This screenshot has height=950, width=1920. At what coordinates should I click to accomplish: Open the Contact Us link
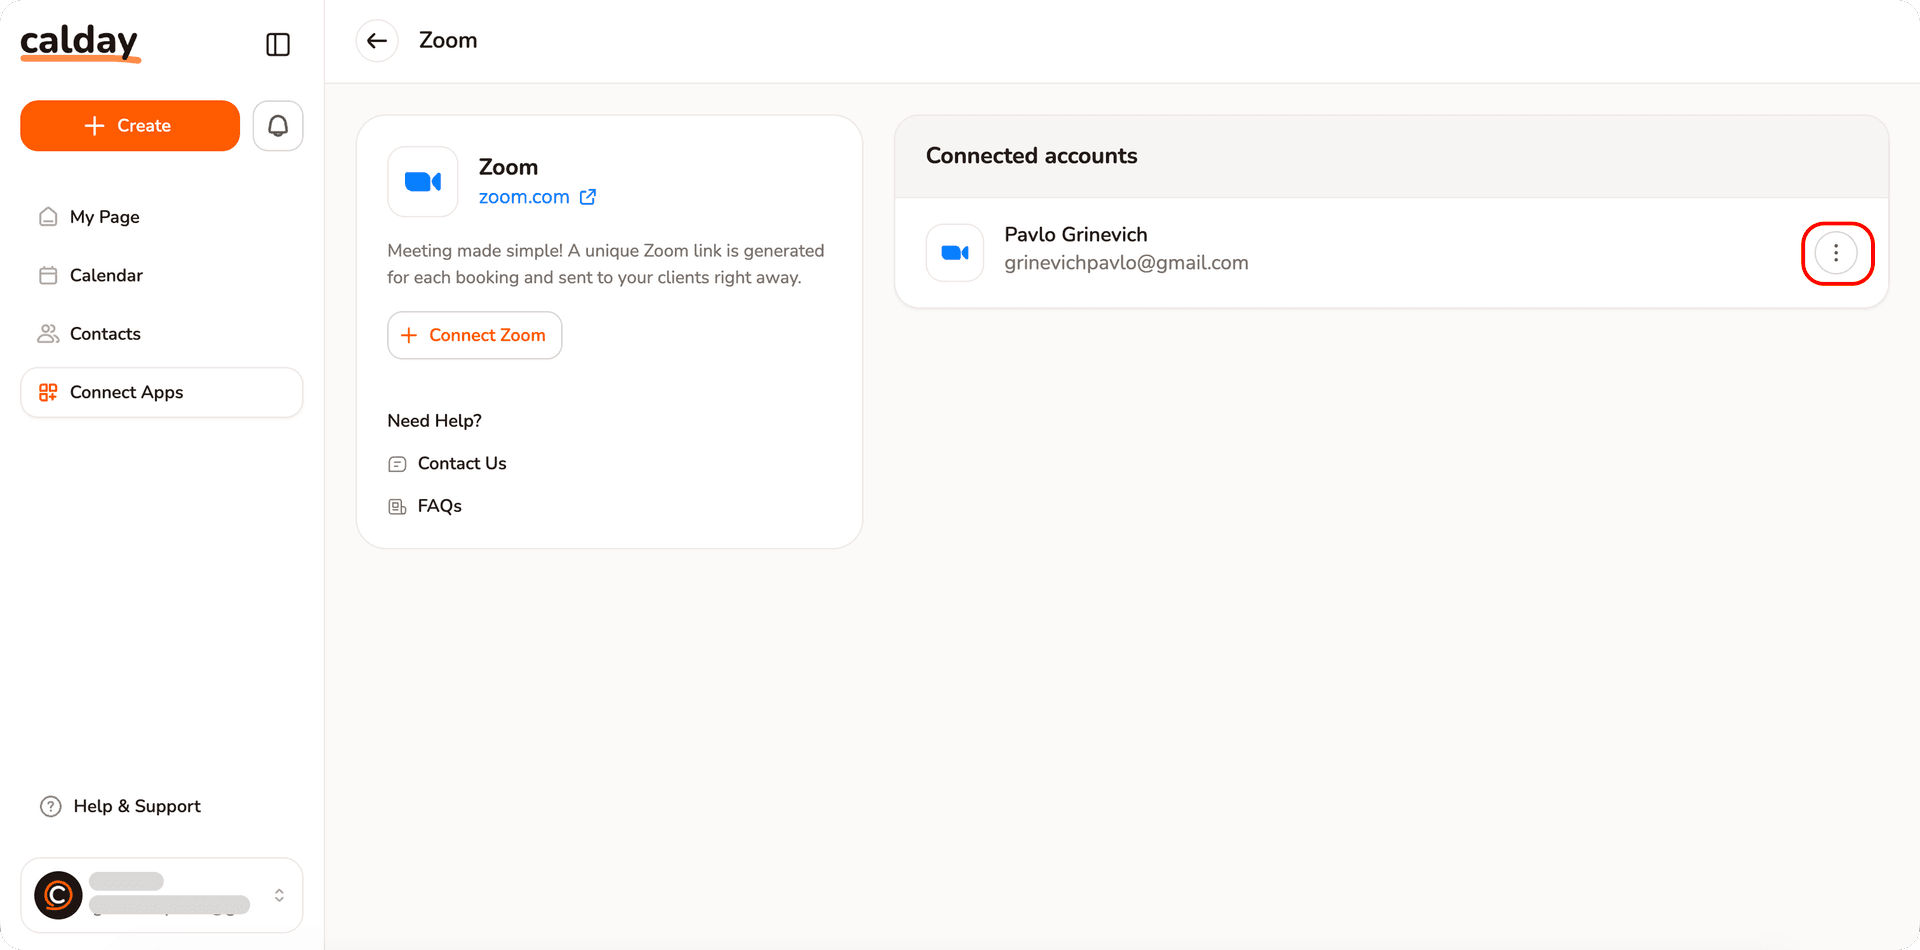pyautogui.click(x=461, y=463)
